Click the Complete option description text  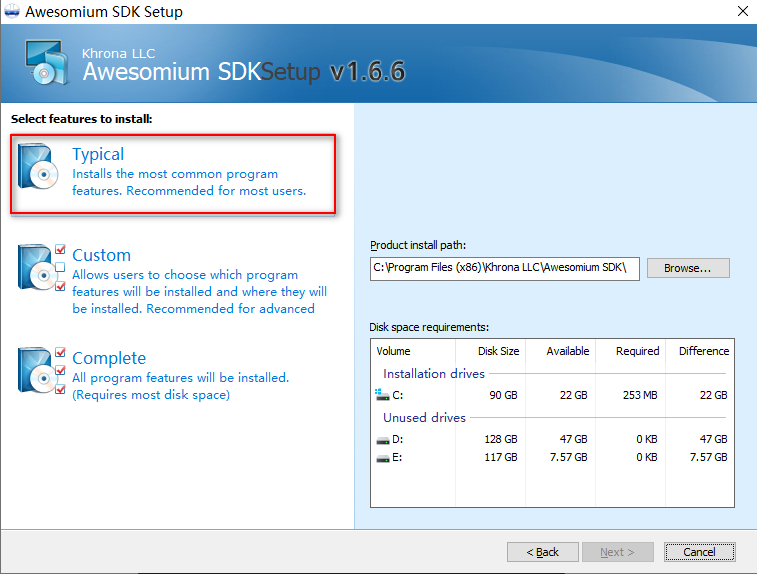(180, 386)
